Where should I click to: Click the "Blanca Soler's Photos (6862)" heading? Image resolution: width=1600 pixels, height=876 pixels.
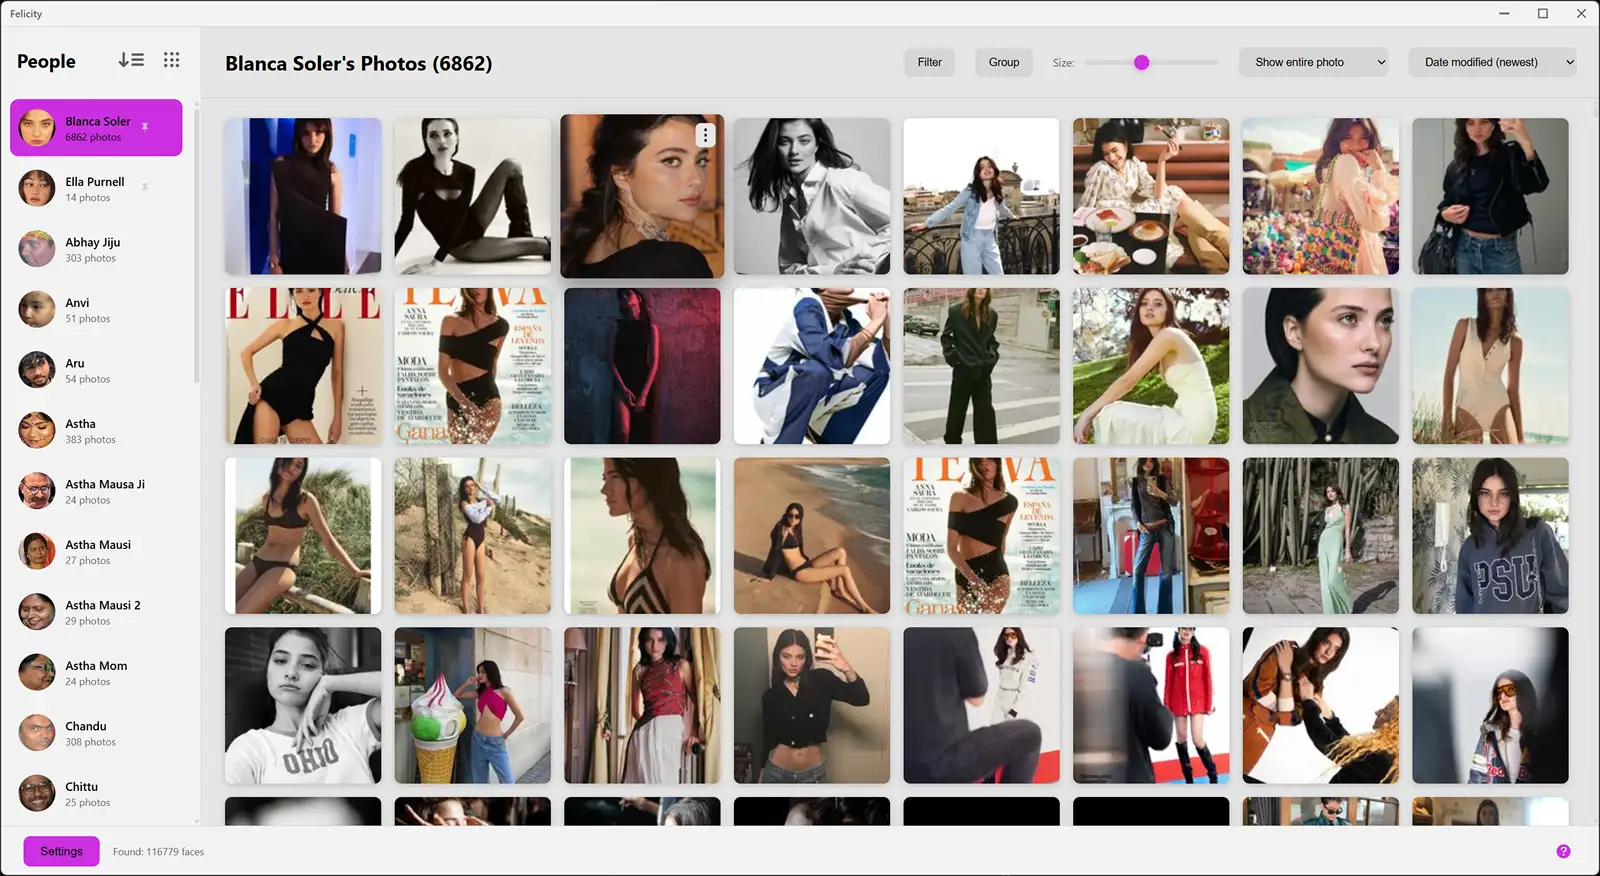click(x=358, y=63)
